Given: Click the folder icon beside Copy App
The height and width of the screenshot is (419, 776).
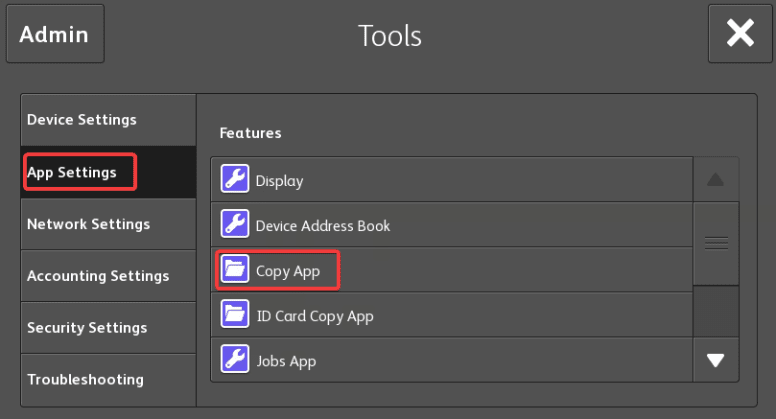Looking at the screenshot, I should click(234, 270).
